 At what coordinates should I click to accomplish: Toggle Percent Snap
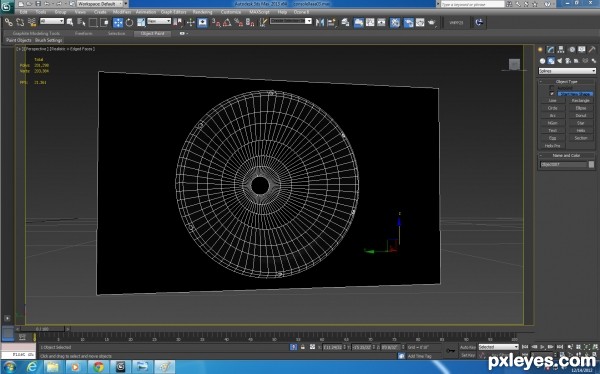[x=239, y=23]
